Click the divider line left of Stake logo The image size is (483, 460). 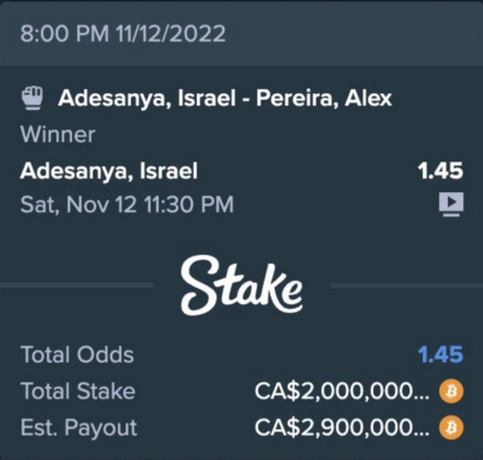pyautogui.click(x=77, y=285)
